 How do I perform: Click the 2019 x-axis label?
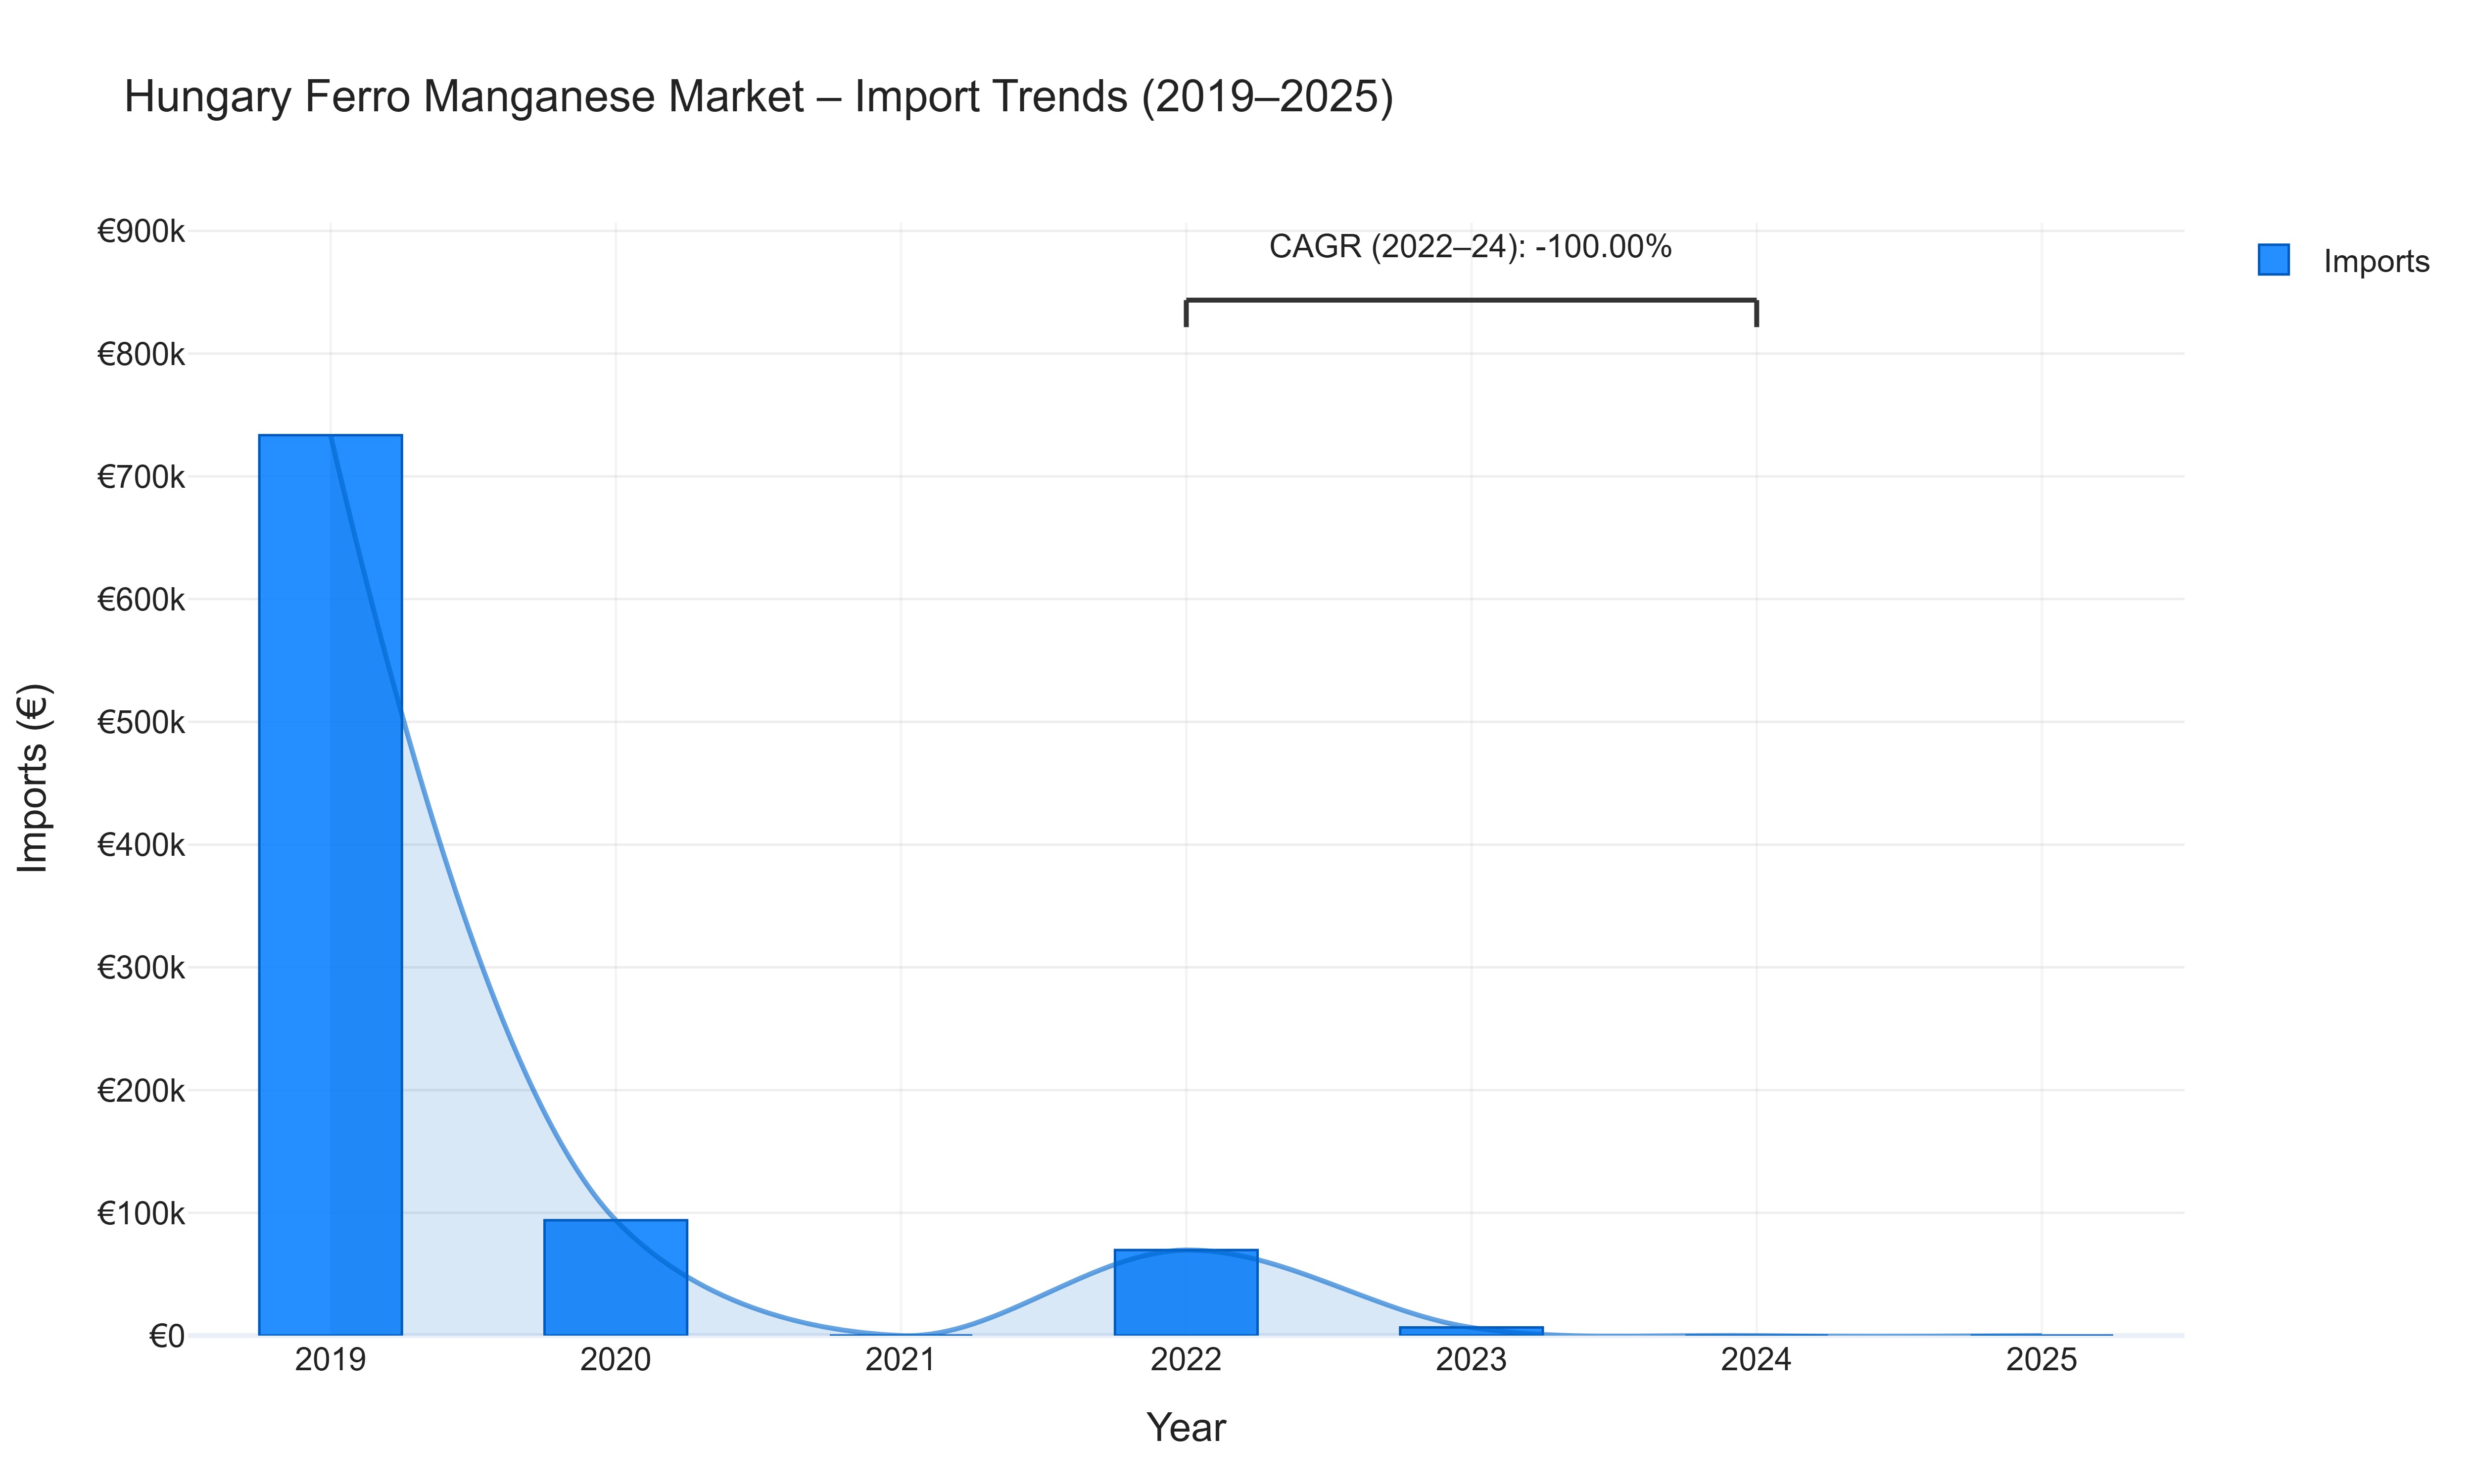pos(330,1360)
